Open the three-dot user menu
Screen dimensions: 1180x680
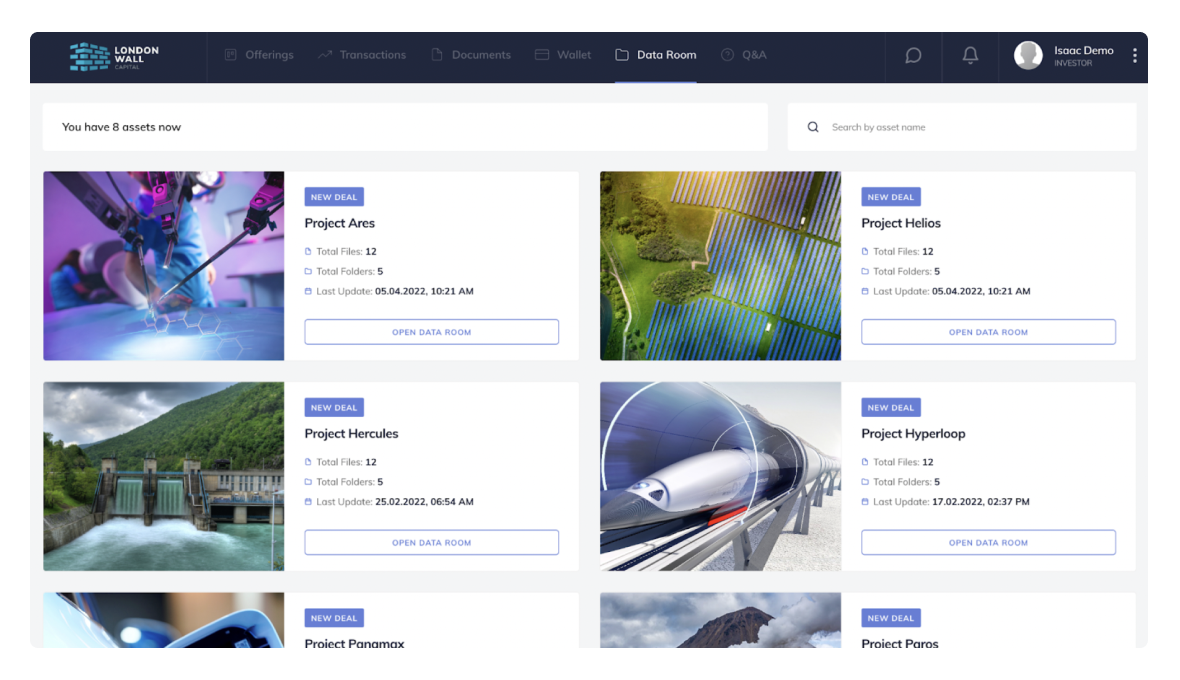coord(1134,56)
